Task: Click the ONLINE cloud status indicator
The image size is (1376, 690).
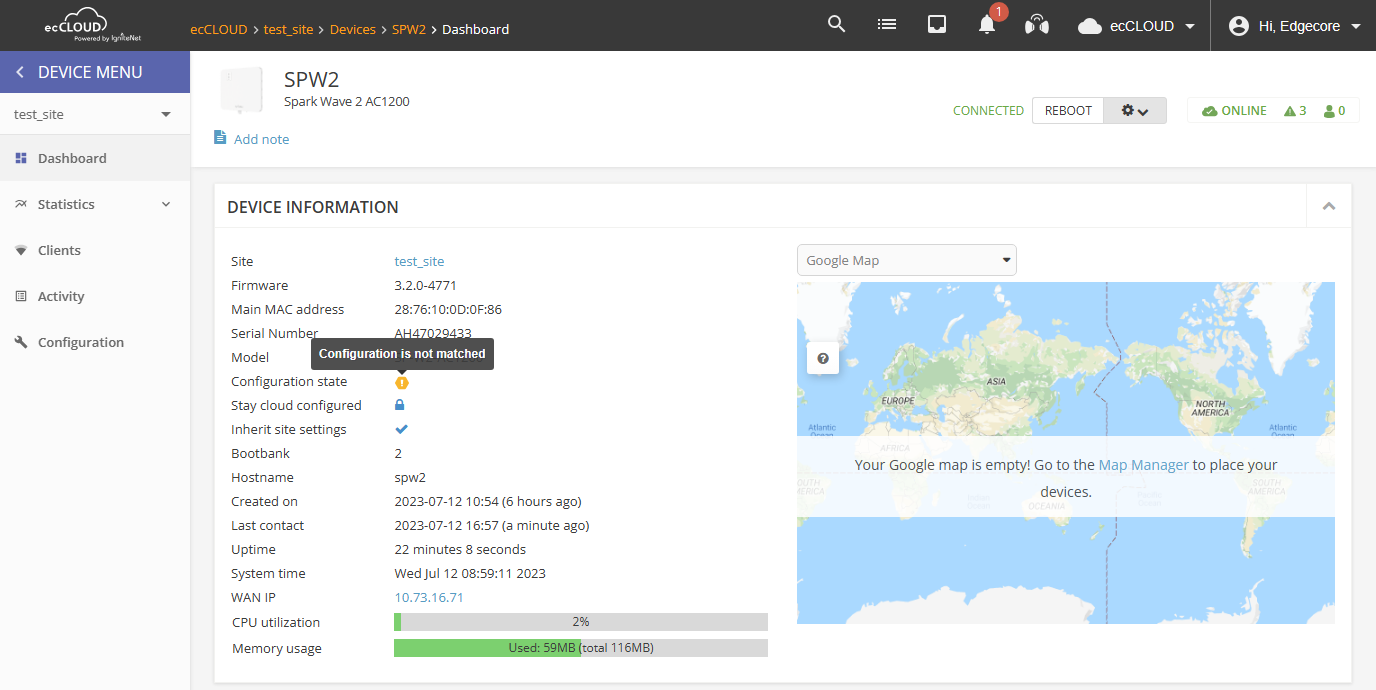Action: 1234,111
